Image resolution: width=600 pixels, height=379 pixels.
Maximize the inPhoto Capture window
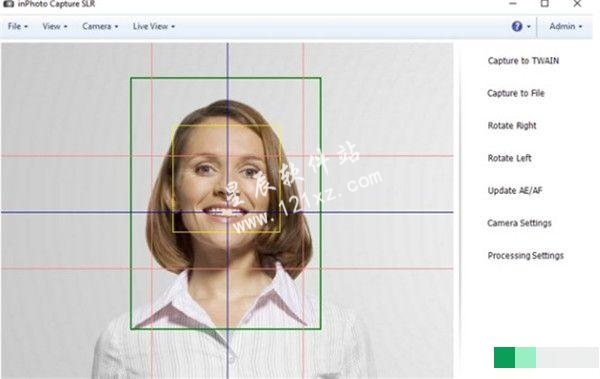[x=545, y=4]
